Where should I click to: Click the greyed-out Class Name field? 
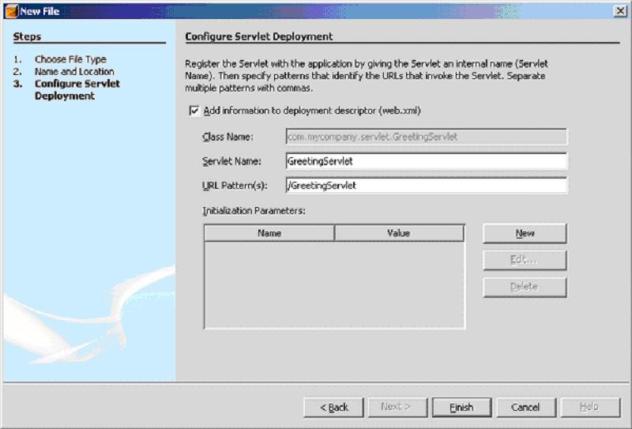tap(425, 137)
